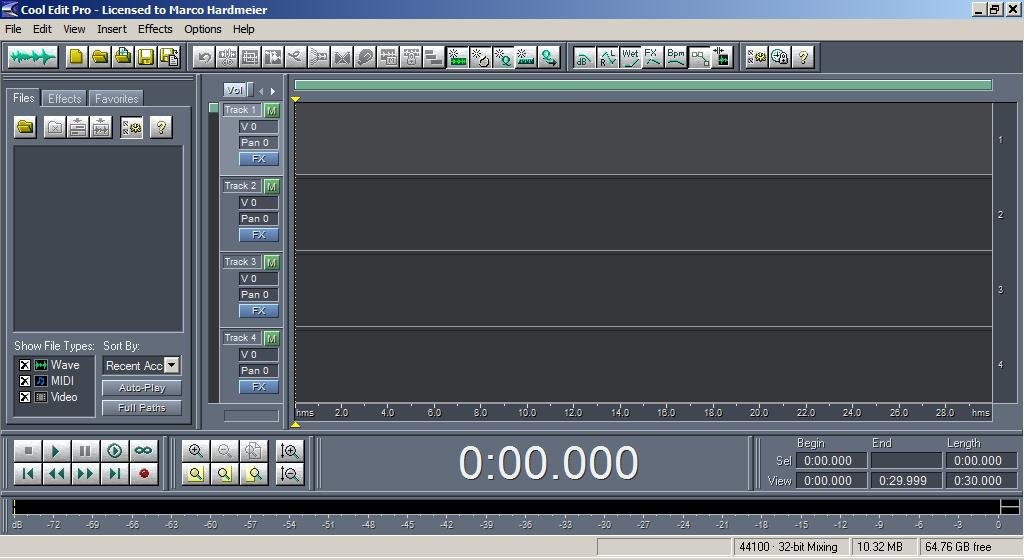The width and height of the screenshot is (1024, 560).
Task: Open the Effects menu
Action: (155, 29)
